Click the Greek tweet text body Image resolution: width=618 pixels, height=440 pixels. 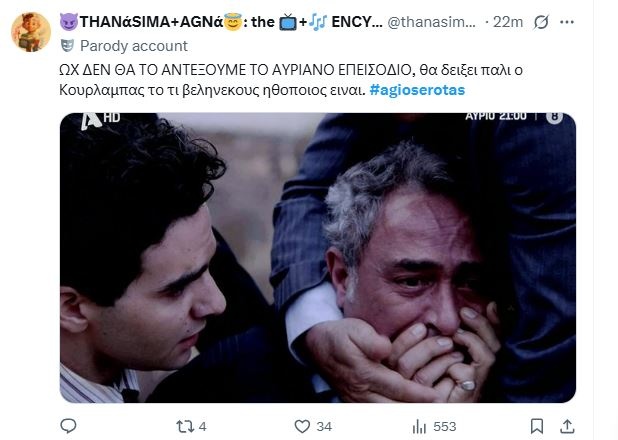tap(291, 80)
